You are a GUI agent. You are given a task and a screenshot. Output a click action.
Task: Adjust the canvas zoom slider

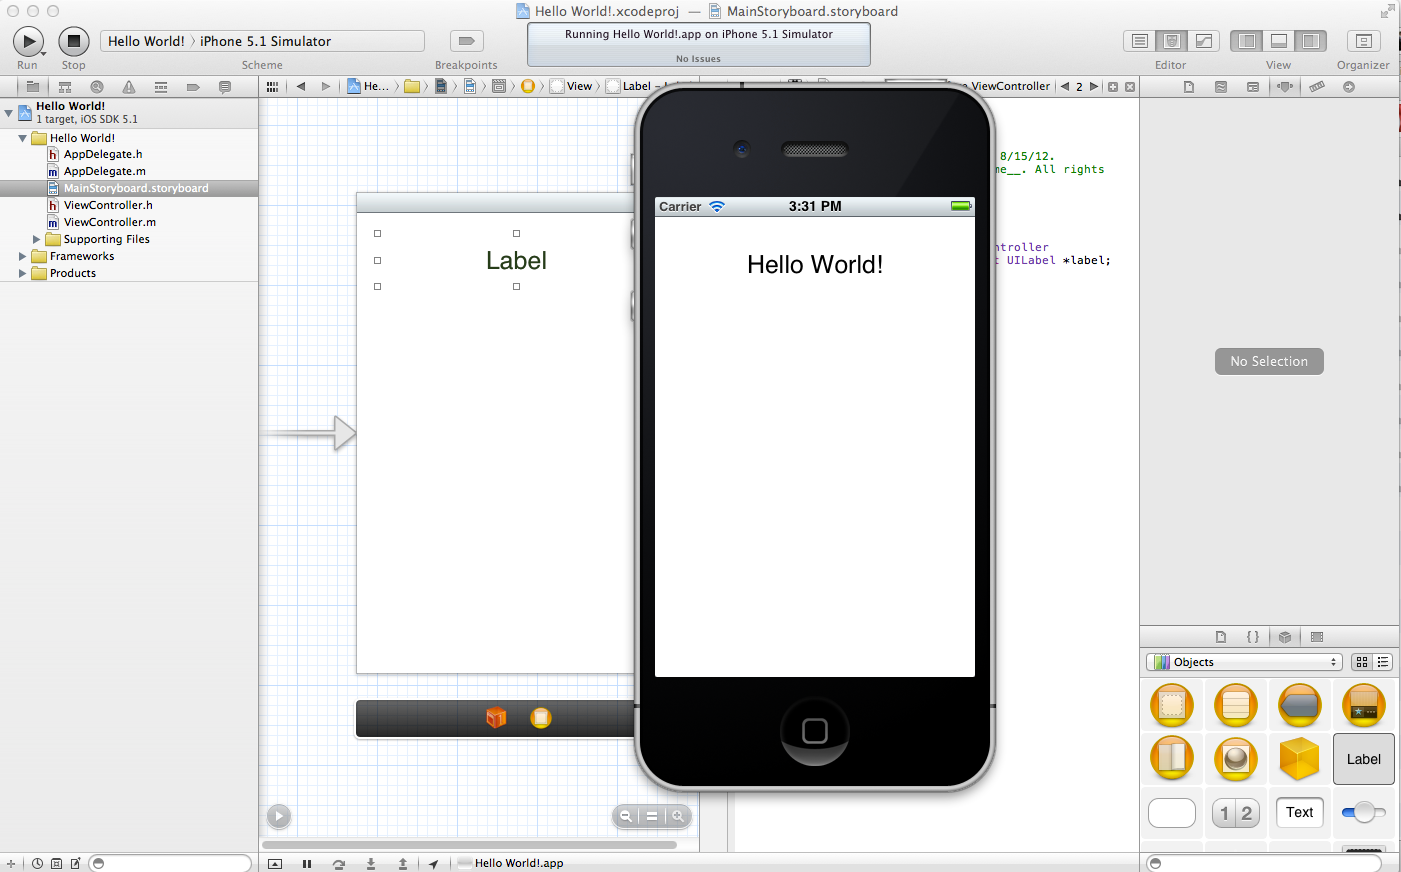point(652,816)
